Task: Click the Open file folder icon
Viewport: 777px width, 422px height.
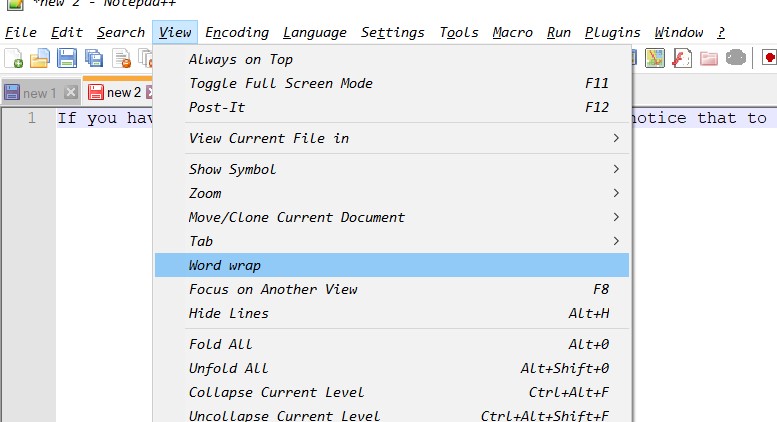Action: click(40, 58)
